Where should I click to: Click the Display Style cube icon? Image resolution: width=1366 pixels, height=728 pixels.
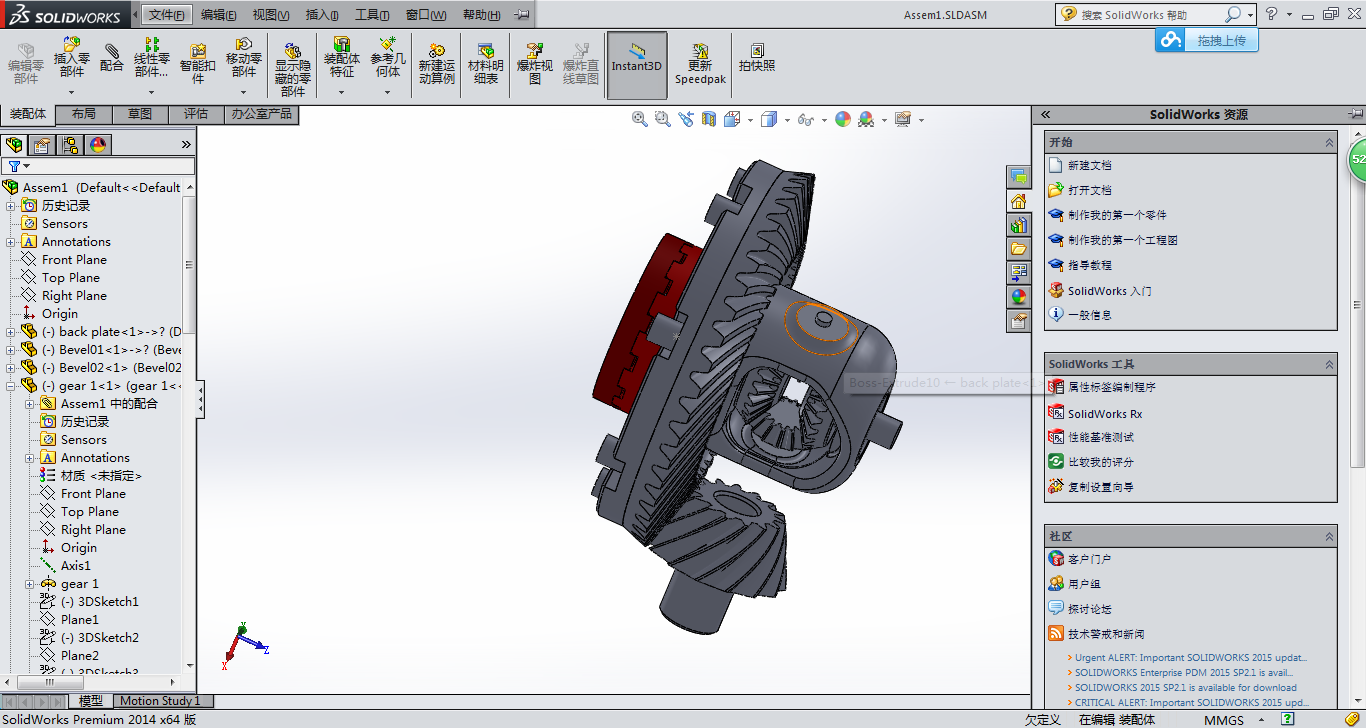click(x=768, y=119)
